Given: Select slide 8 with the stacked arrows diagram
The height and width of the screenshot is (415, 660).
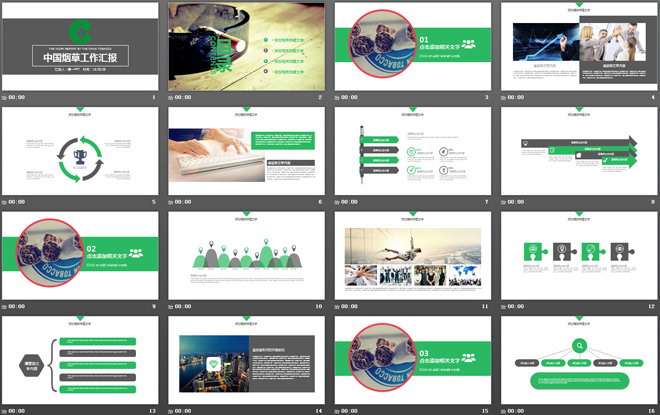Looking at the screenshot, I should [x=578, y=149].
